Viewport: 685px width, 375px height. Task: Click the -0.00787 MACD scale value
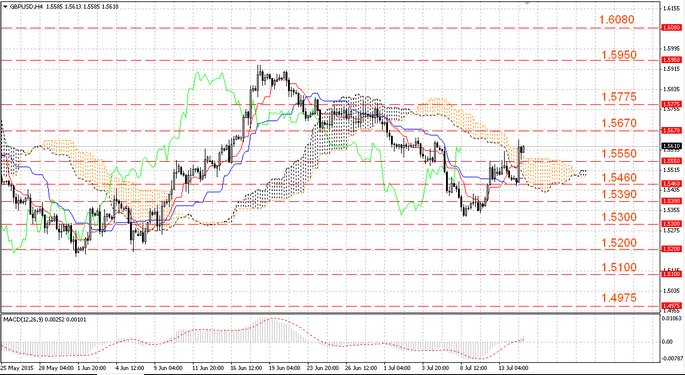click(x=673, y=358)
